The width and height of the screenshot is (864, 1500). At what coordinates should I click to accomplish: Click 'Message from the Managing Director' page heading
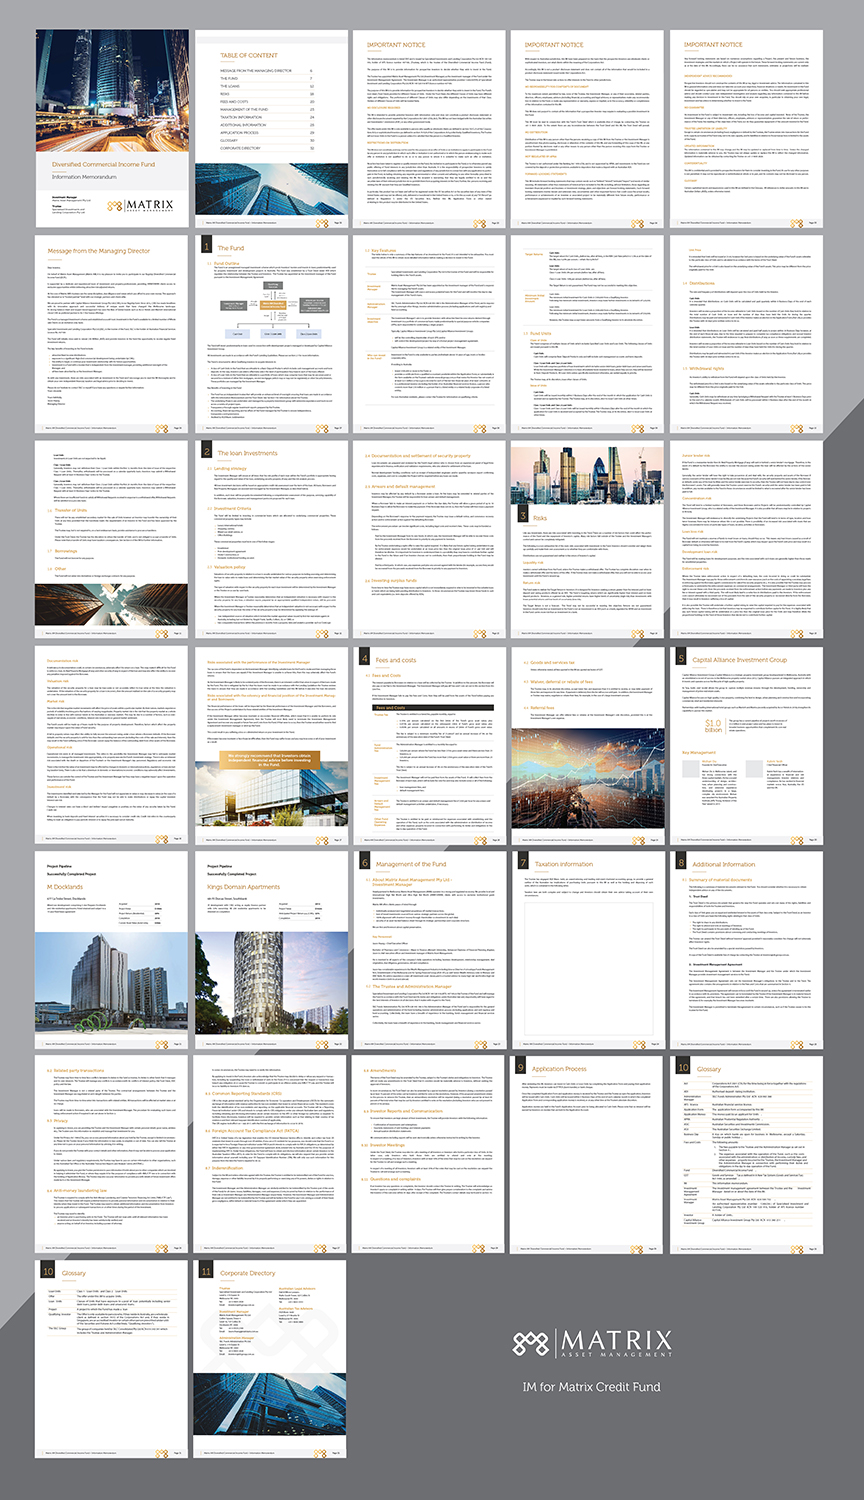[x=99, y=251]
